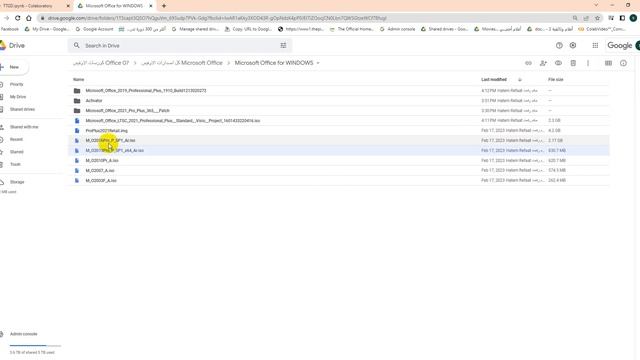Sort by File size column header
Image resolution: width=640 pixels, height=360 pixels.
(x=556, y=80)
